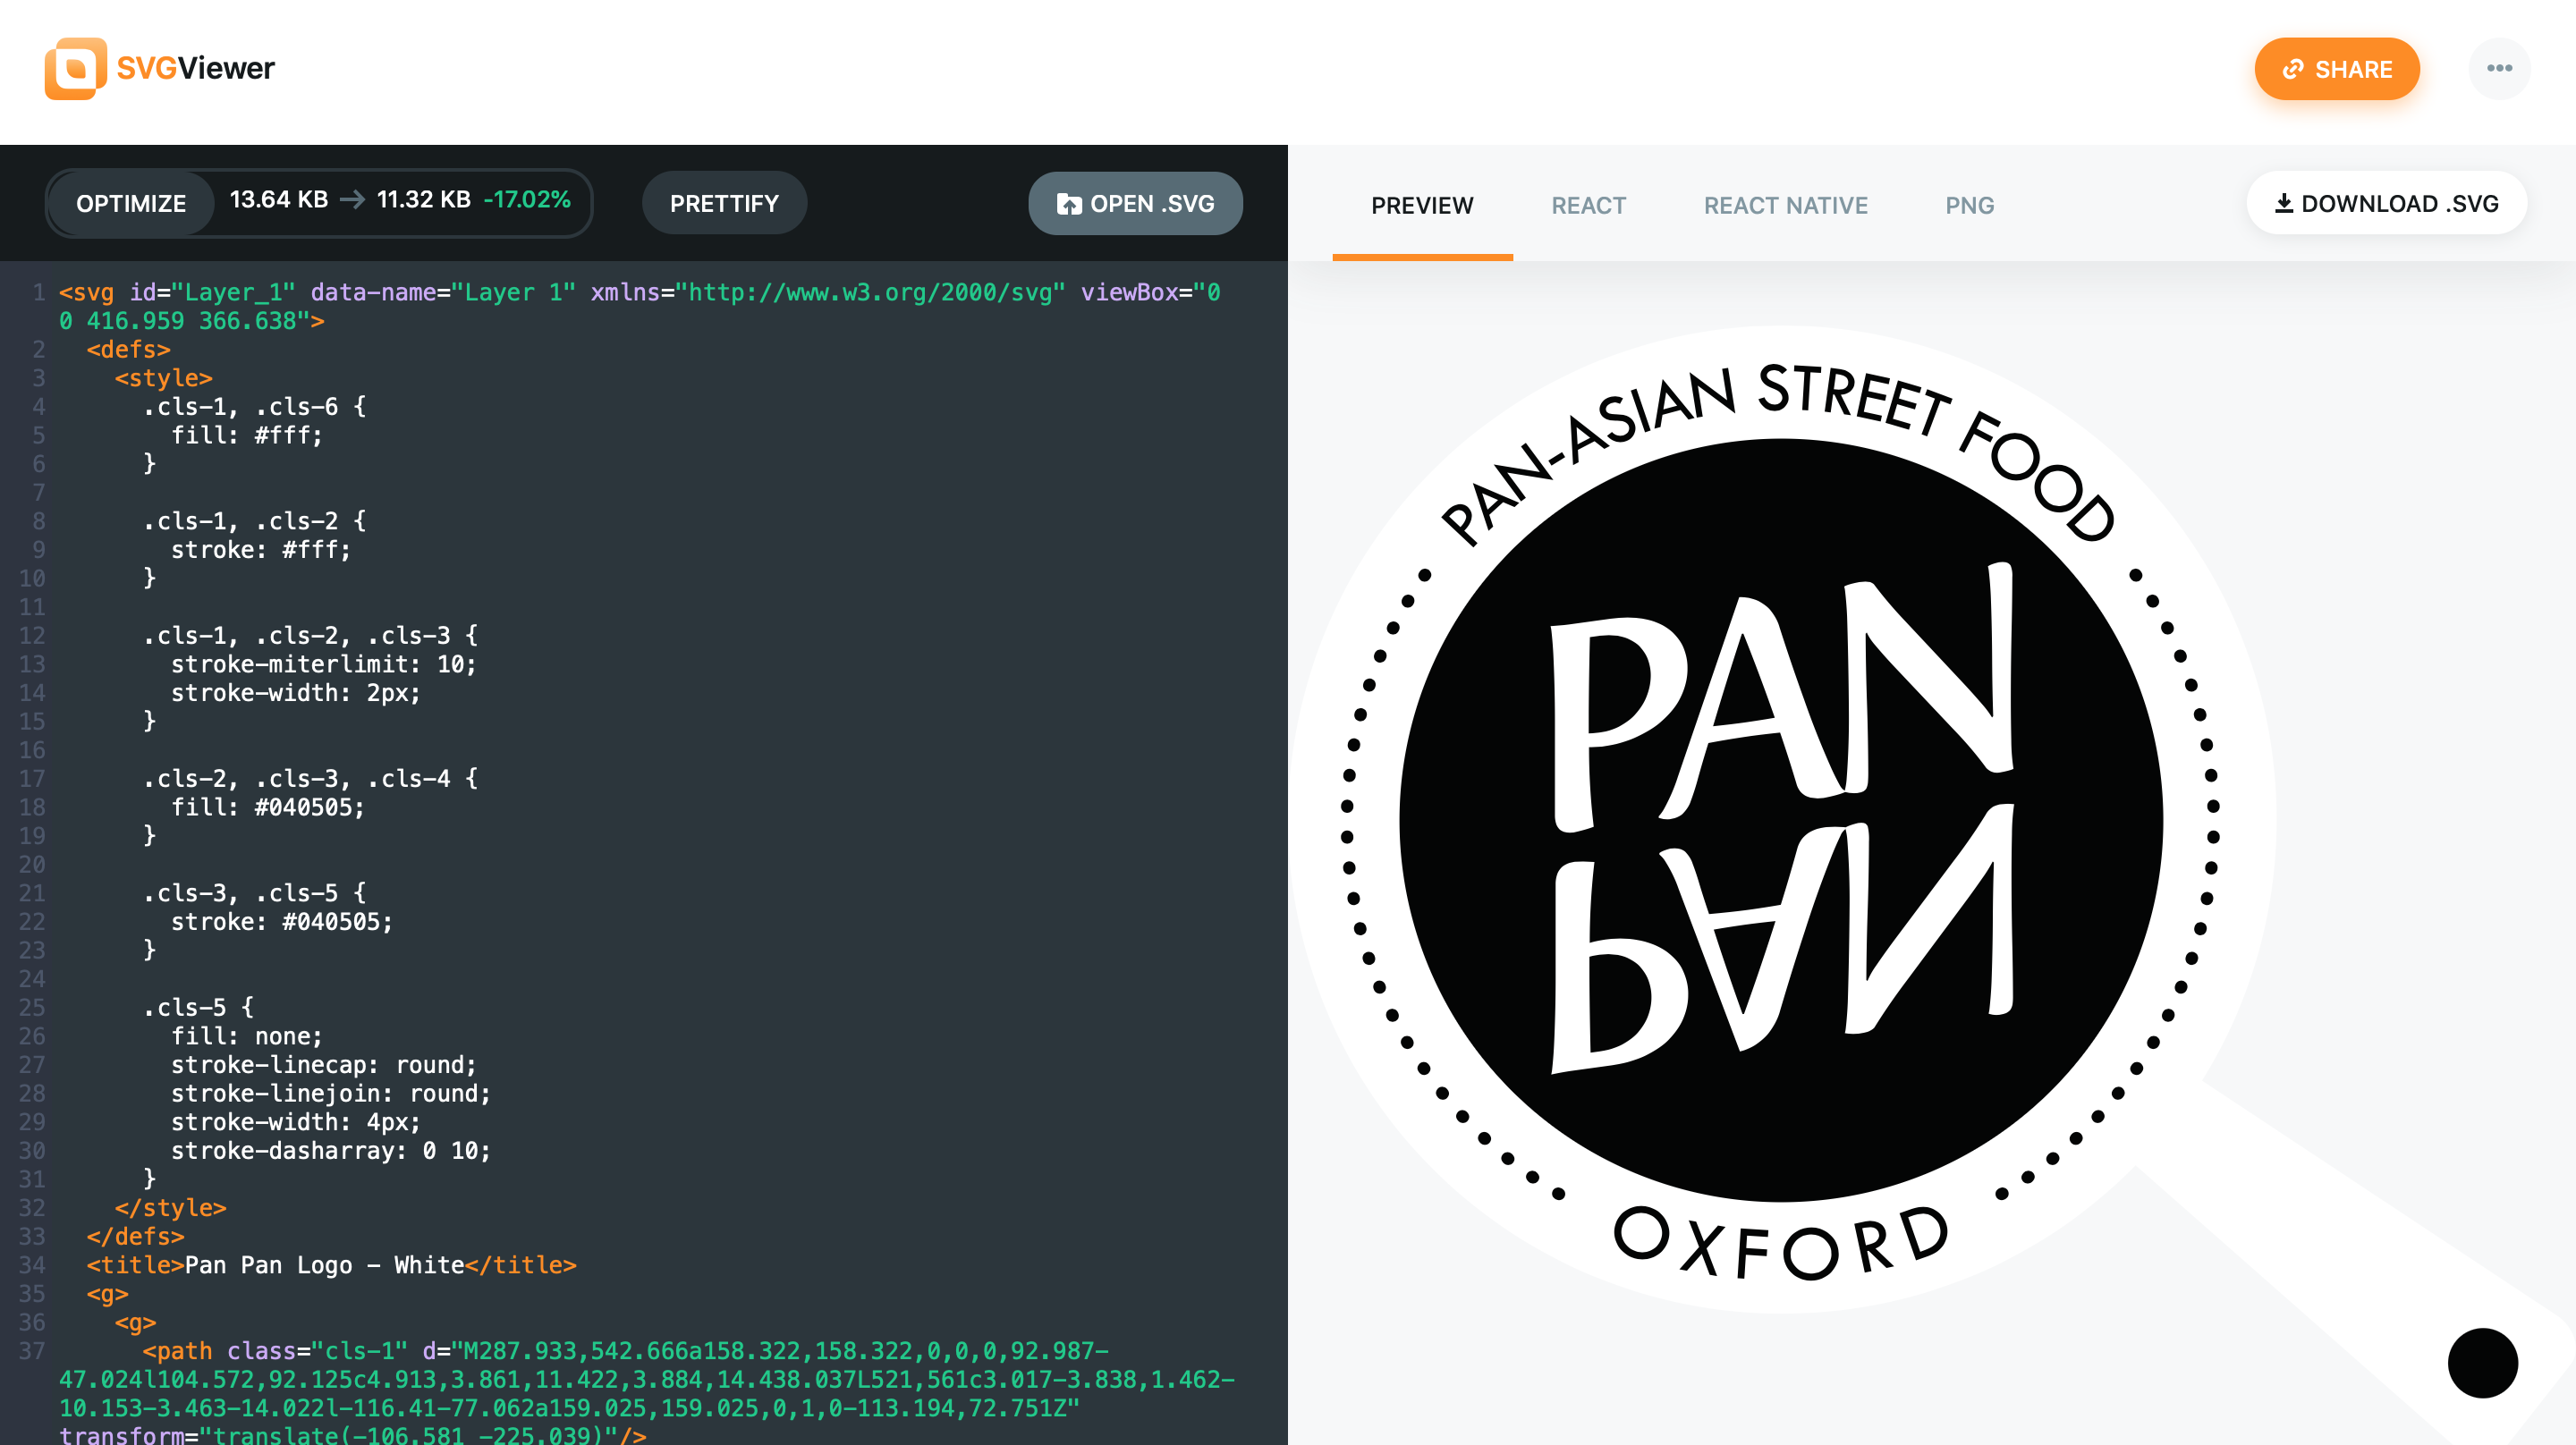Click the '.cls-1, .cls-2, .cls-3 {' selector line
This screenshot has width=2576, height=1445.
point(310,635)
